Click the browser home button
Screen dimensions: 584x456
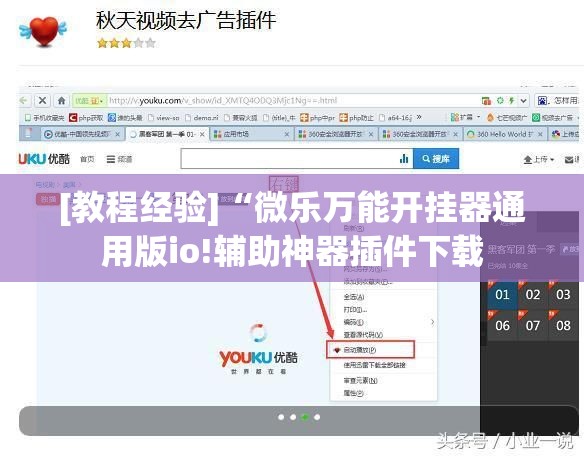pyautogui.click(x=61, y=100)
